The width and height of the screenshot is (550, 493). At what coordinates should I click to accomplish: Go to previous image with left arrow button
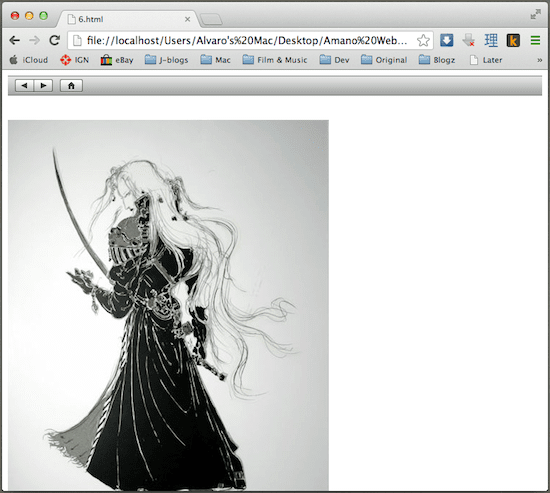[24, 86]
